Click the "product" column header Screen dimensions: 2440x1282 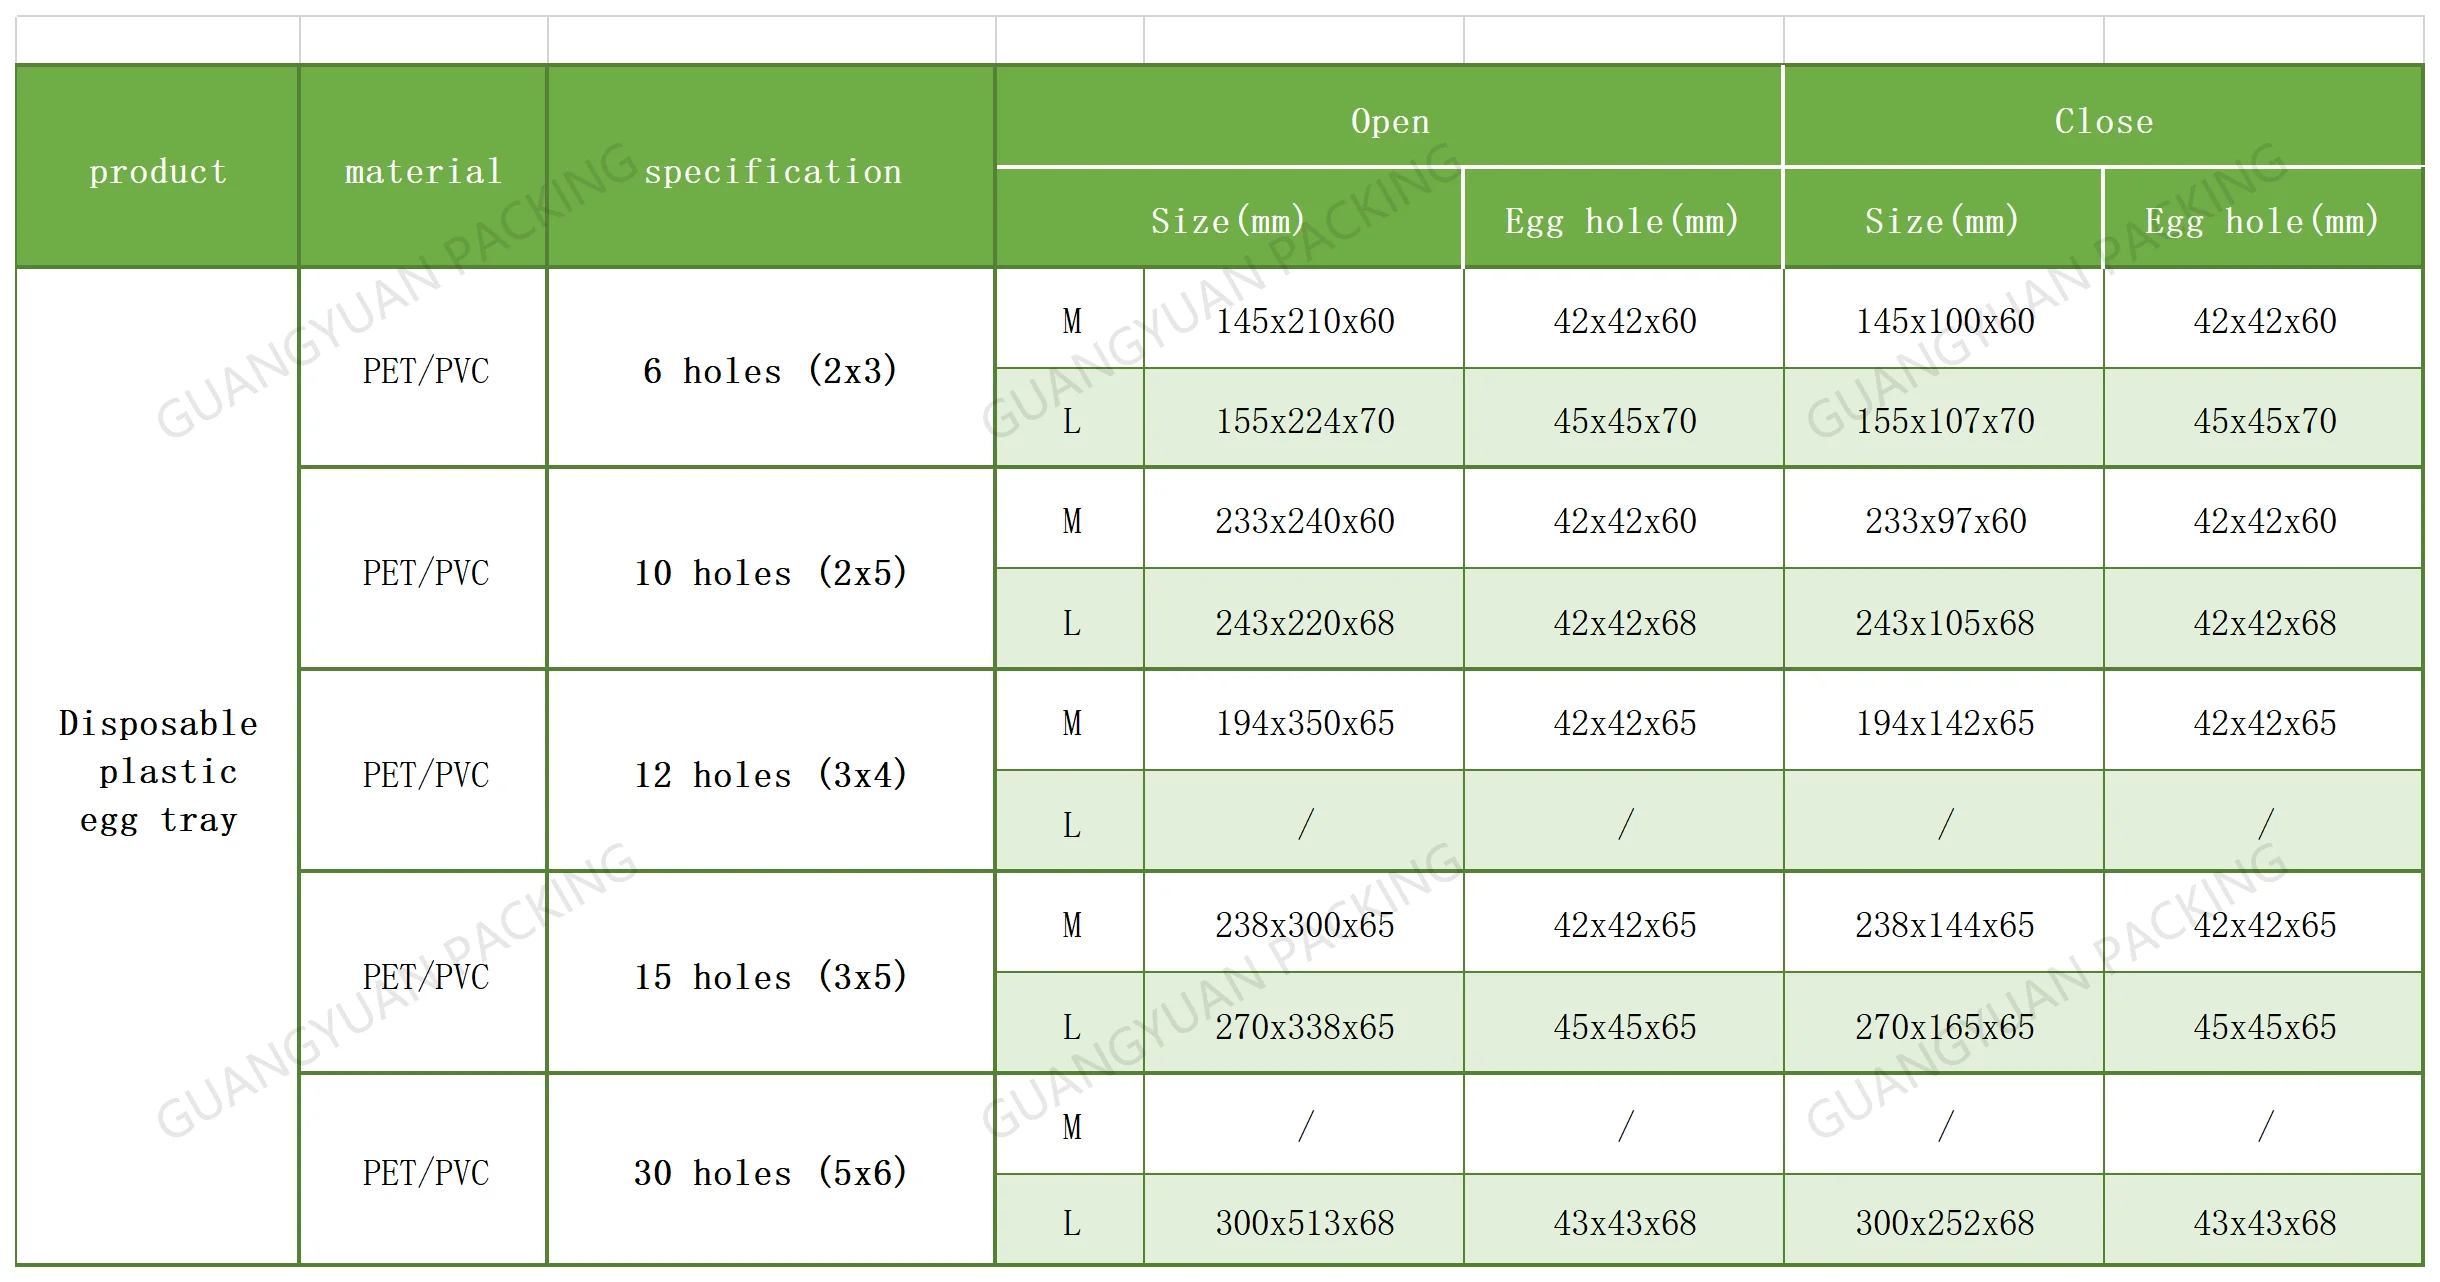(158, 171)
